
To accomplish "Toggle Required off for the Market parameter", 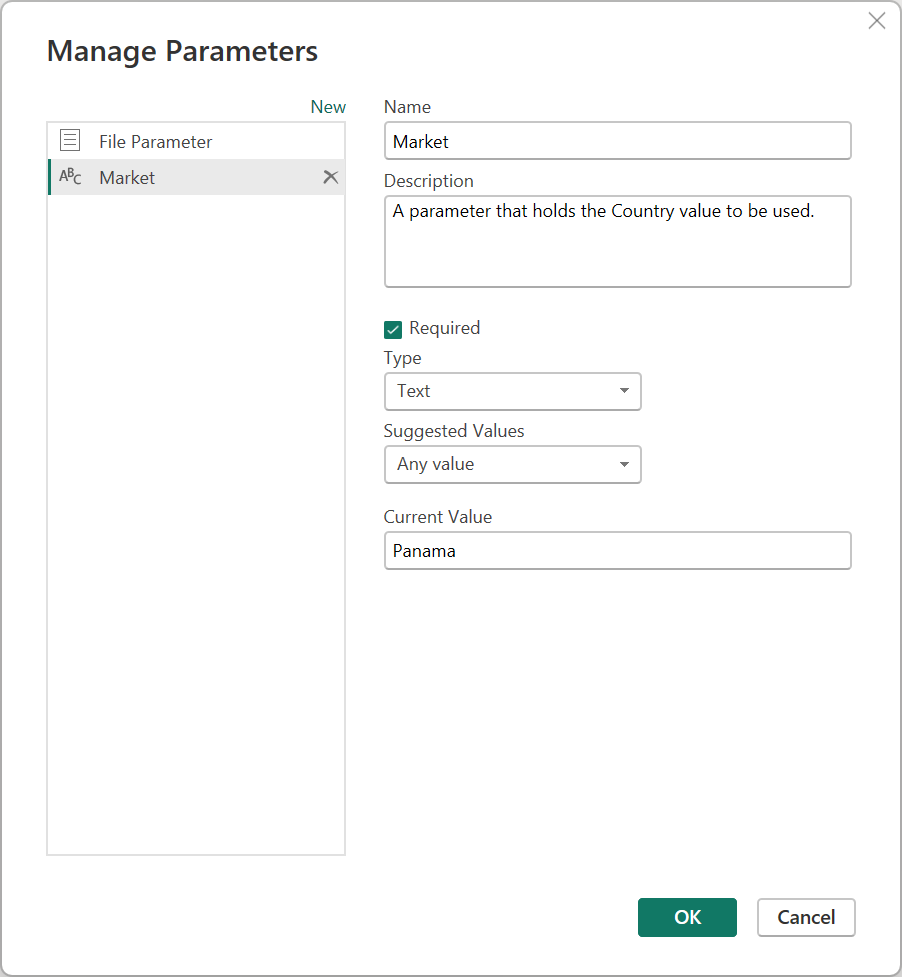I will 392,328.
